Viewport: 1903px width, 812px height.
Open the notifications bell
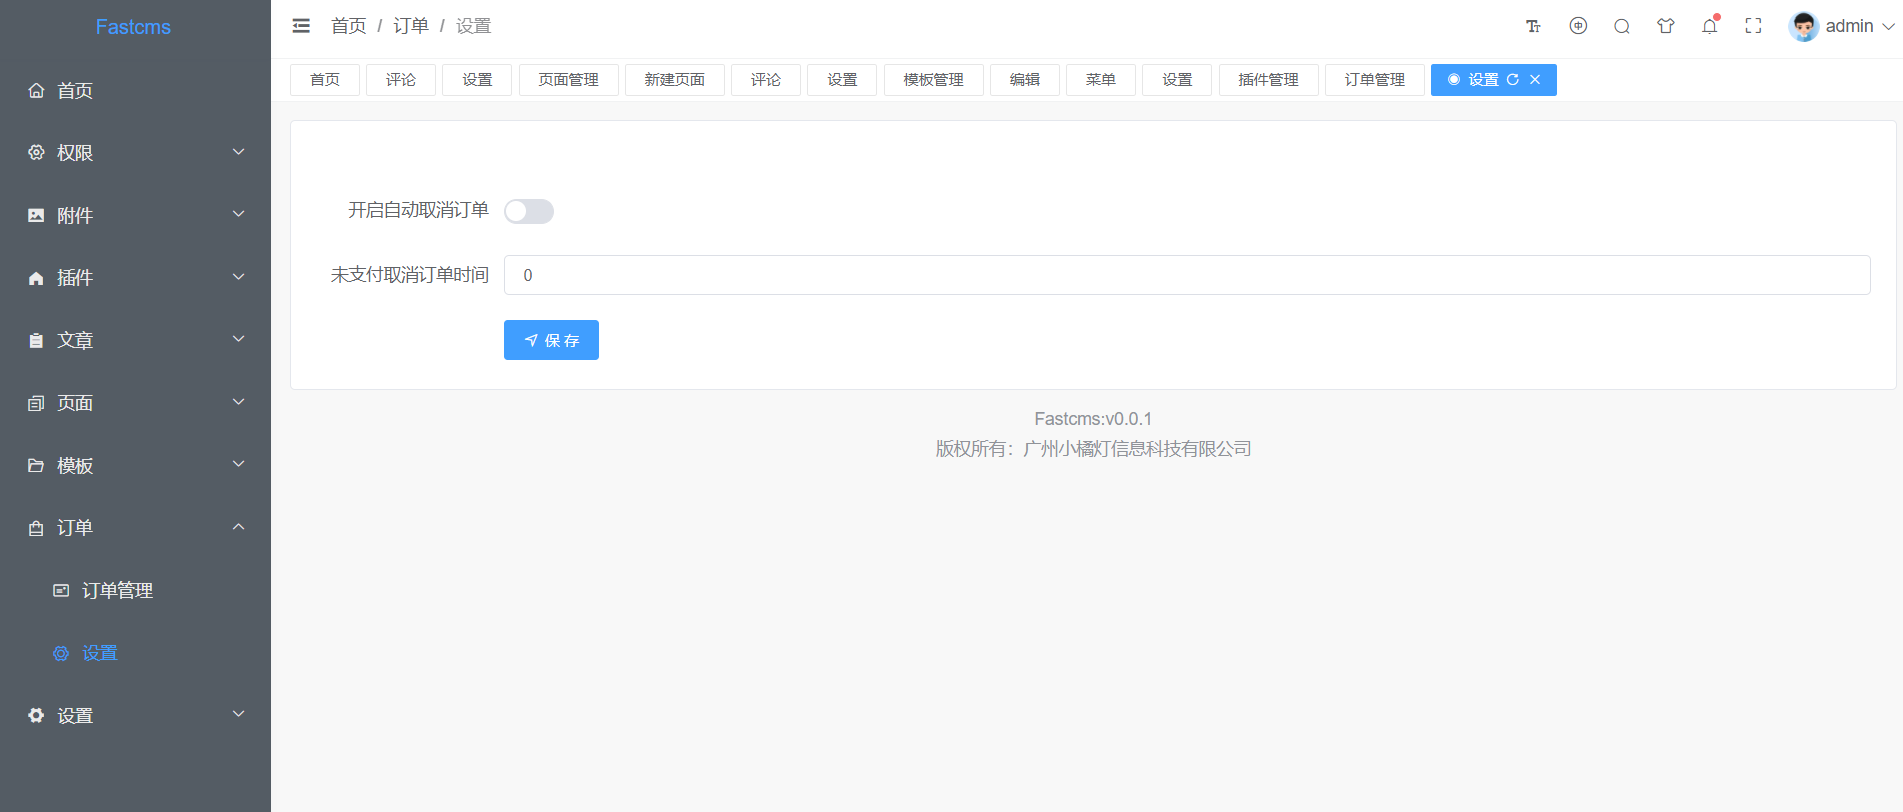pos(1710,26)
